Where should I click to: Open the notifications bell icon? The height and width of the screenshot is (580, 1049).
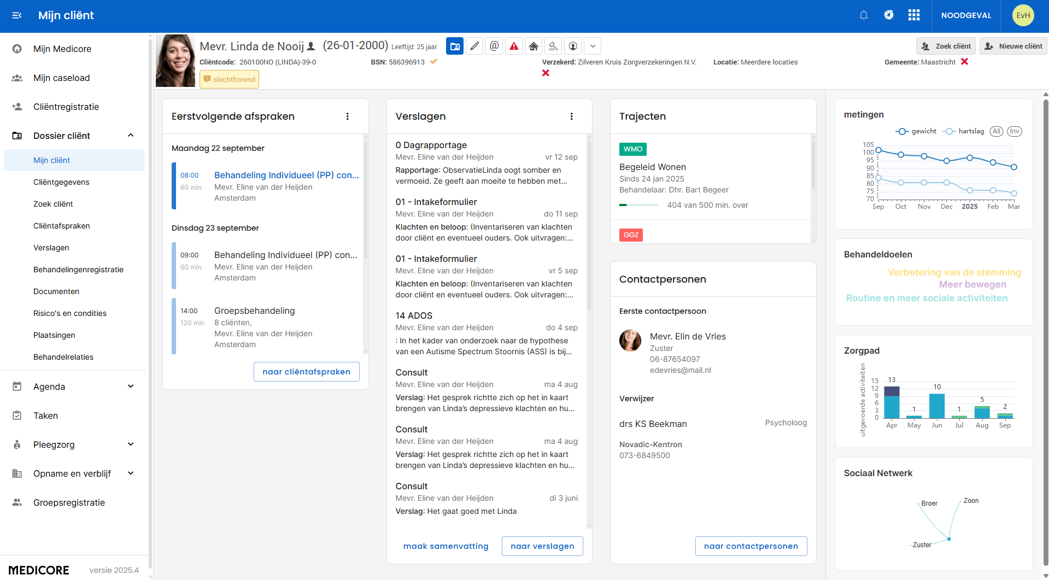point(863,15)
